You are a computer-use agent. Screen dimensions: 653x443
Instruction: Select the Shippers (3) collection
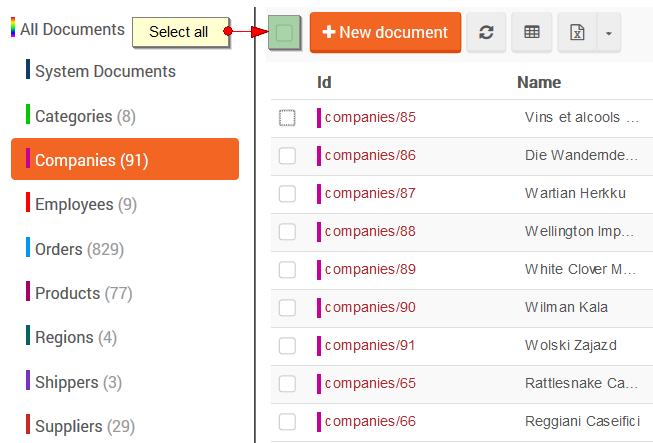74,382
